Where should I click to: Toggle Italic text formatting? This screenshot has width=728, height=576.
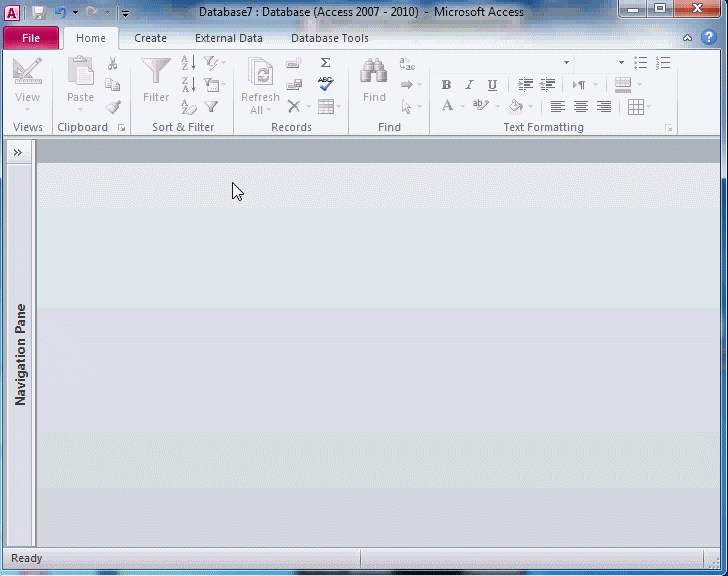point(469,85)
